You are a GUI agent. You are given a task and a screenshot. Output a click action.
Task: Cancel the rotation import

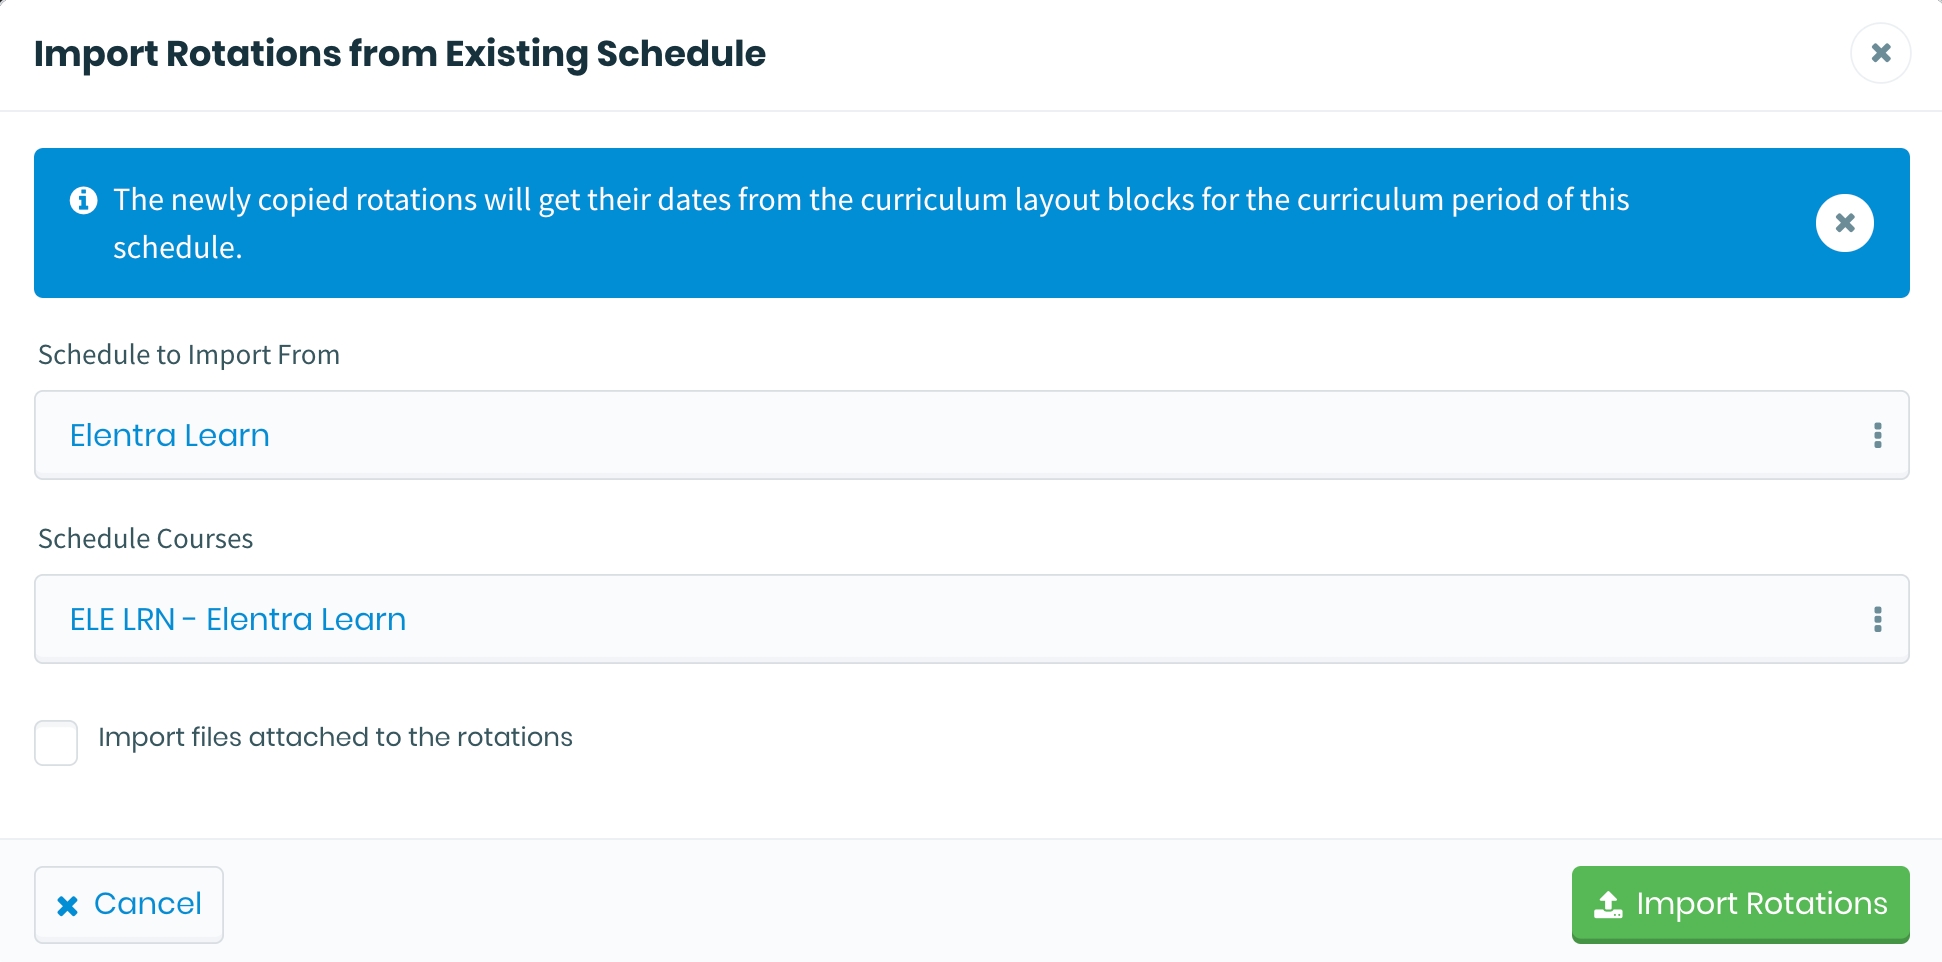[129, 904]
